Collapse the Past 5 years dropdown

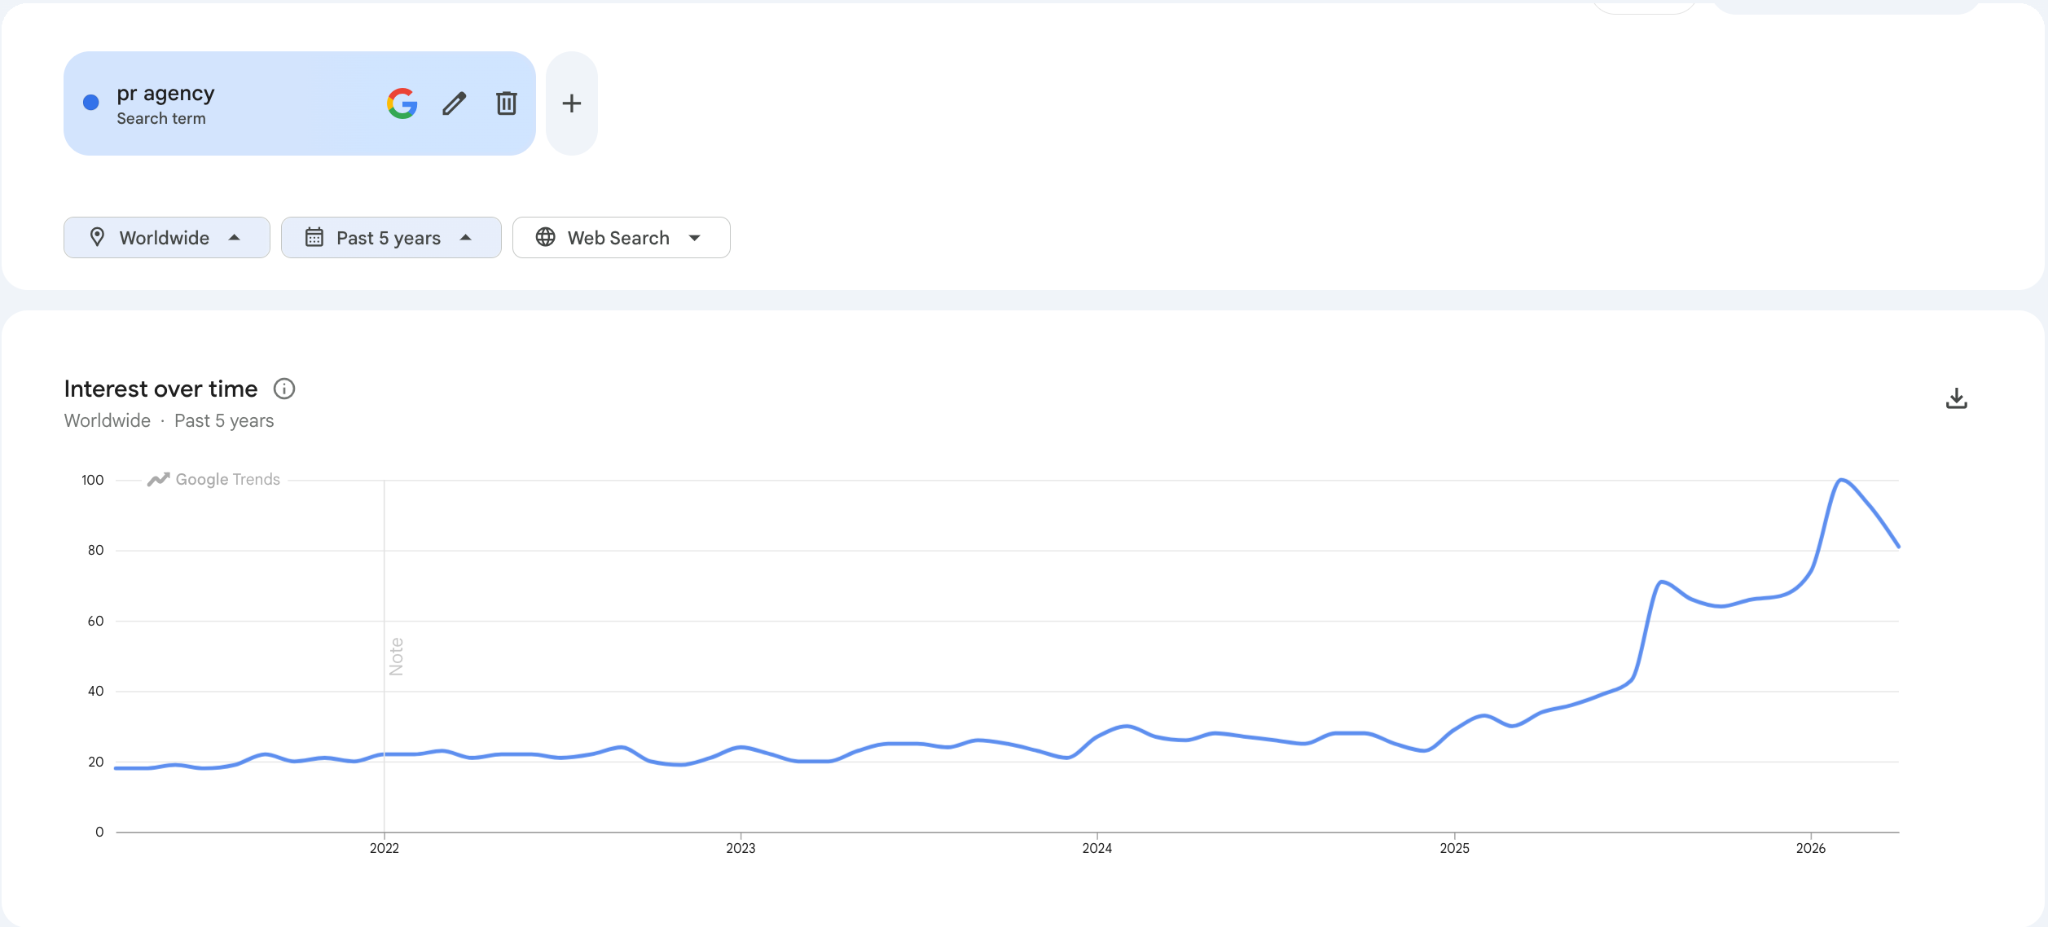466,238
